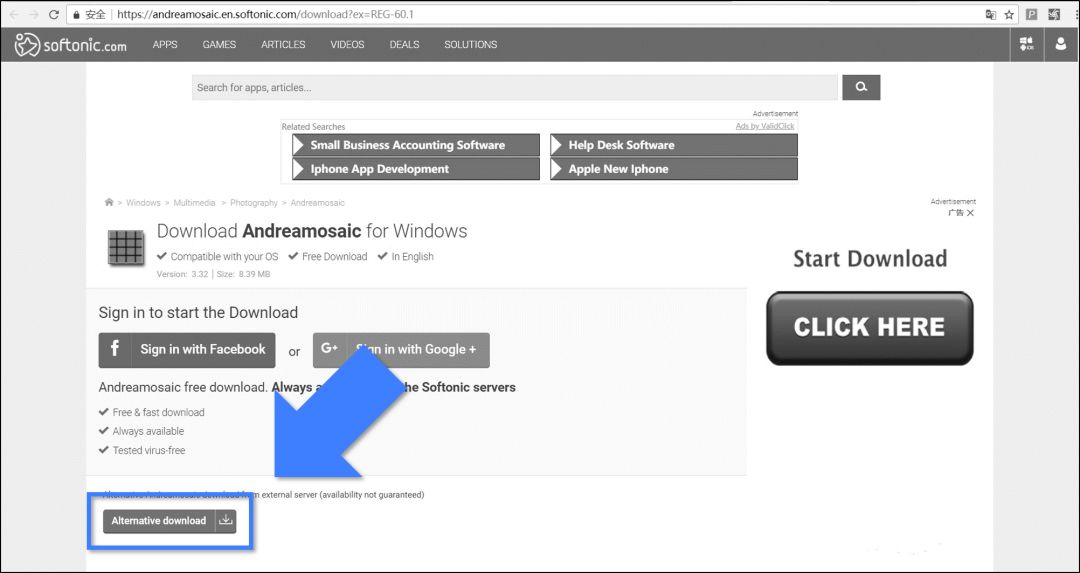Go to home breadcrumb icon
This screenshot has width=1080, height=573.
109,202
